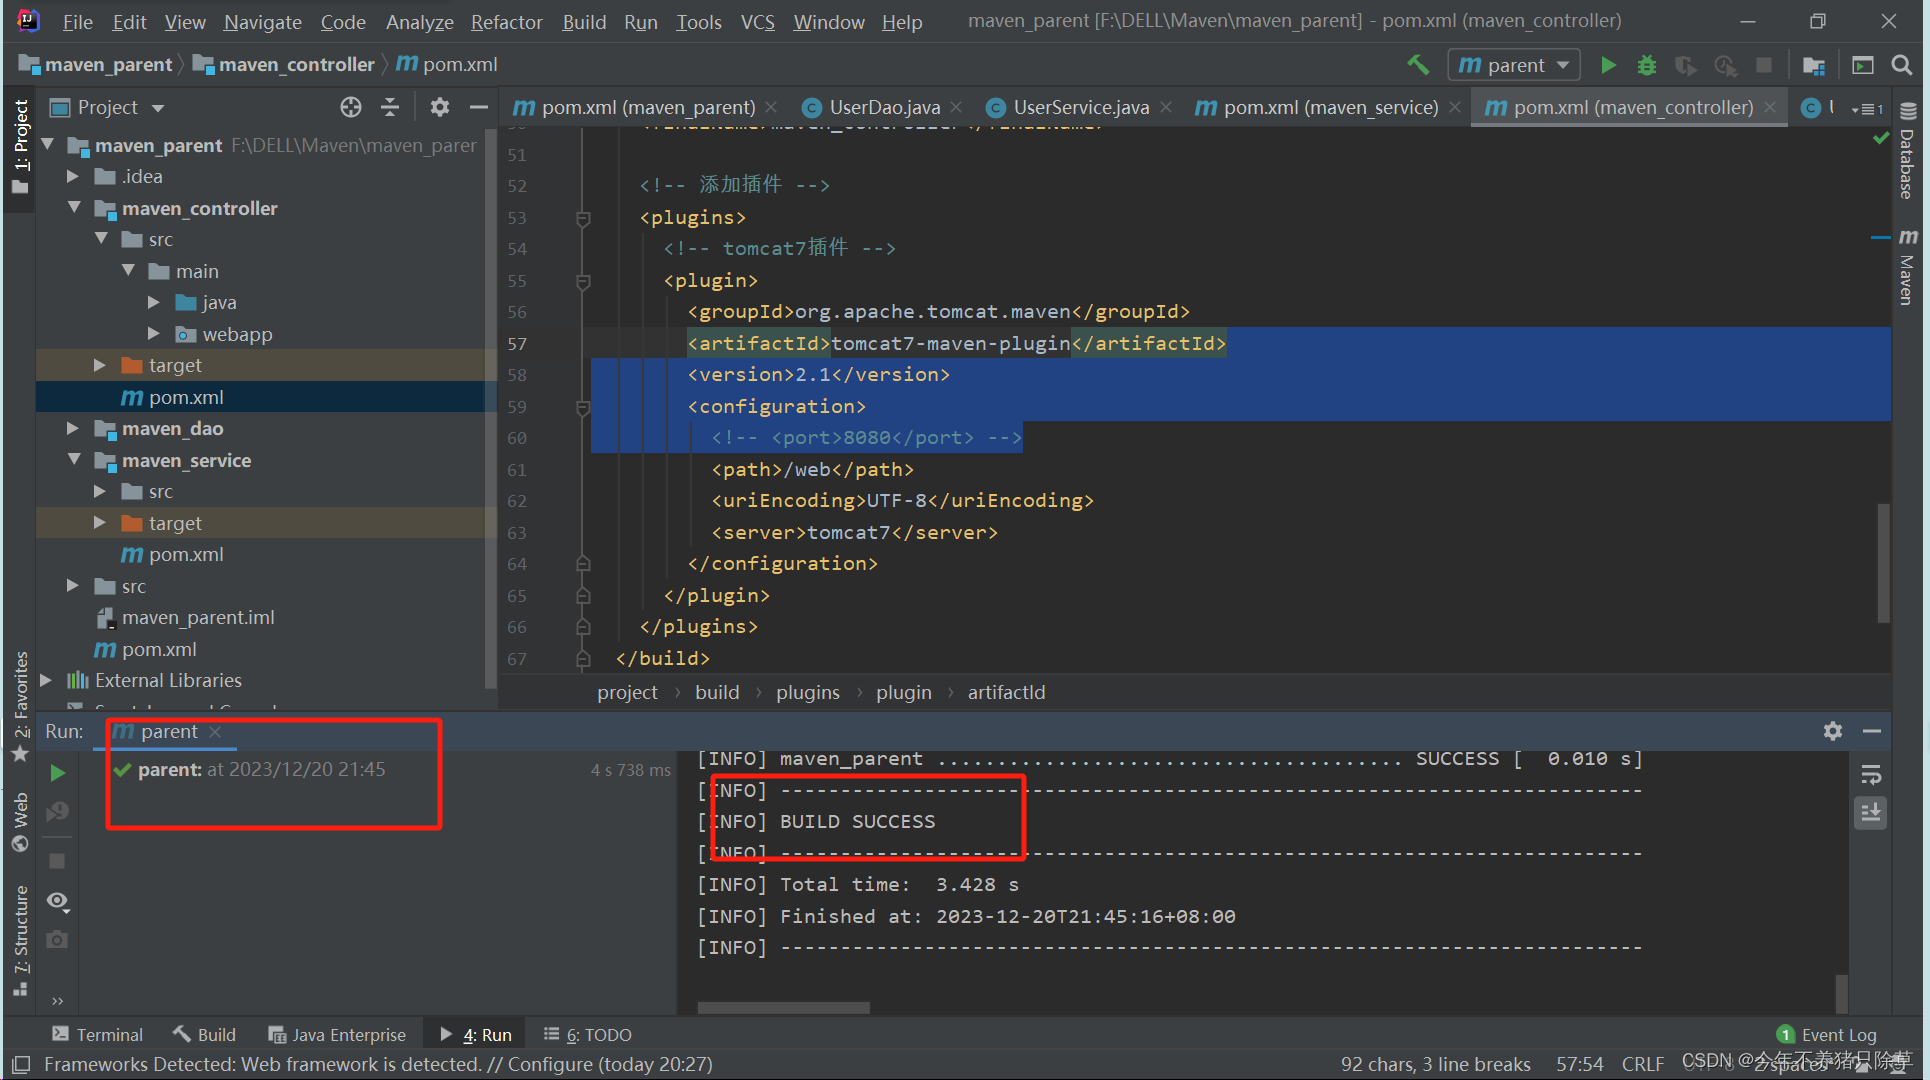Image resolution: width=1930 pixels, height=1080 pixels.
Task: Click Run with Coverage icon in toolbar
Action: 1686,65
